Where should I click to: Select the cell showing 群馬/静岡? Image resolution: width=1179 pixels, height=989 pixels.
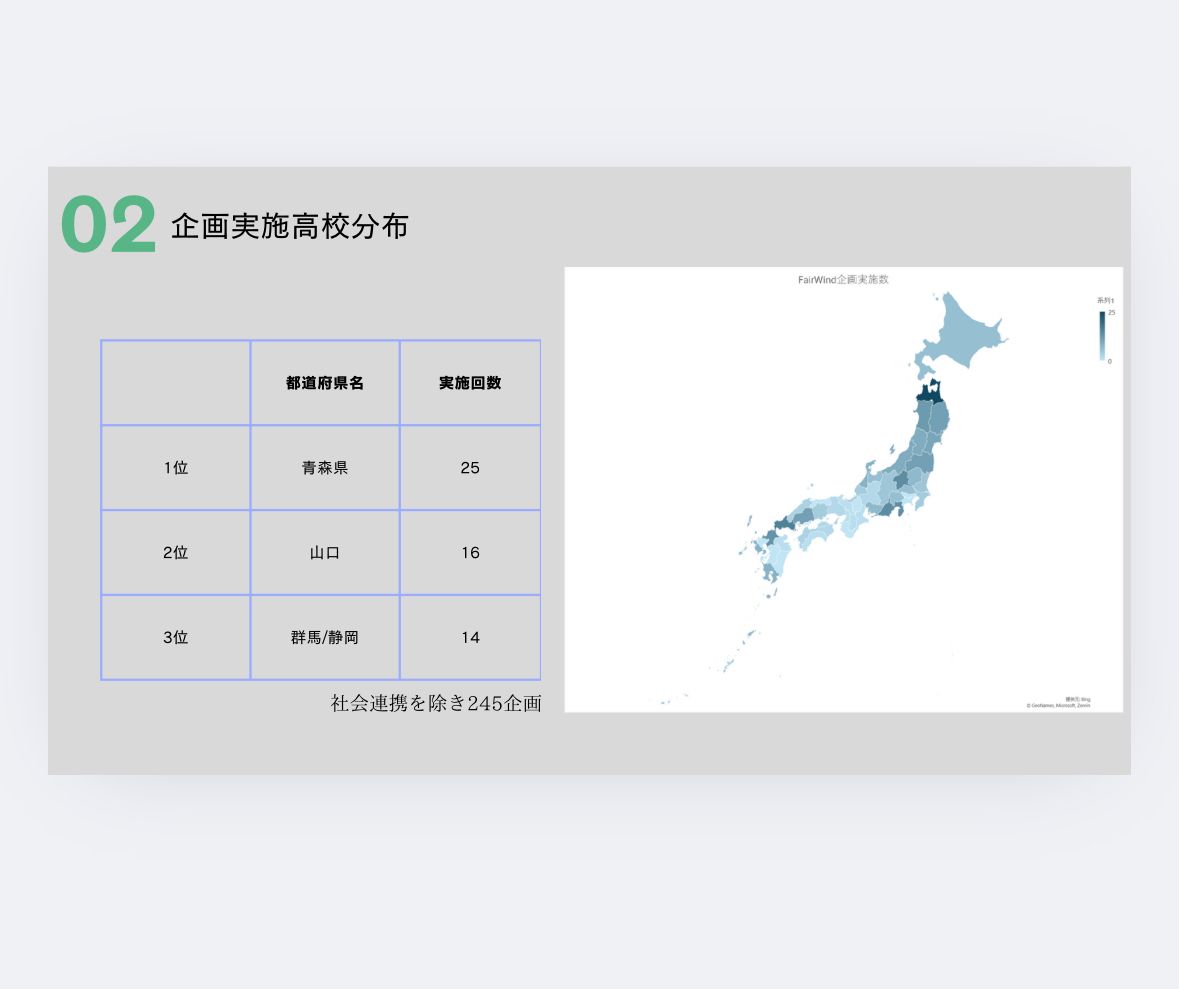[323, 636]
